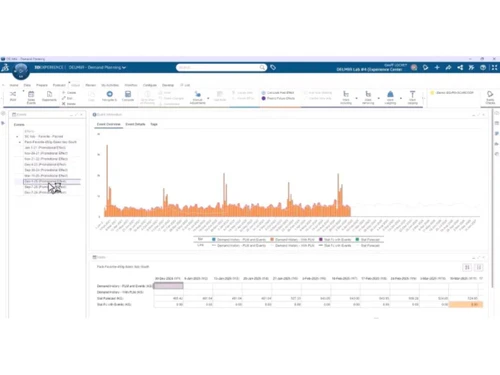
Task: Open the tools icon in top bar
Action: 471,68
